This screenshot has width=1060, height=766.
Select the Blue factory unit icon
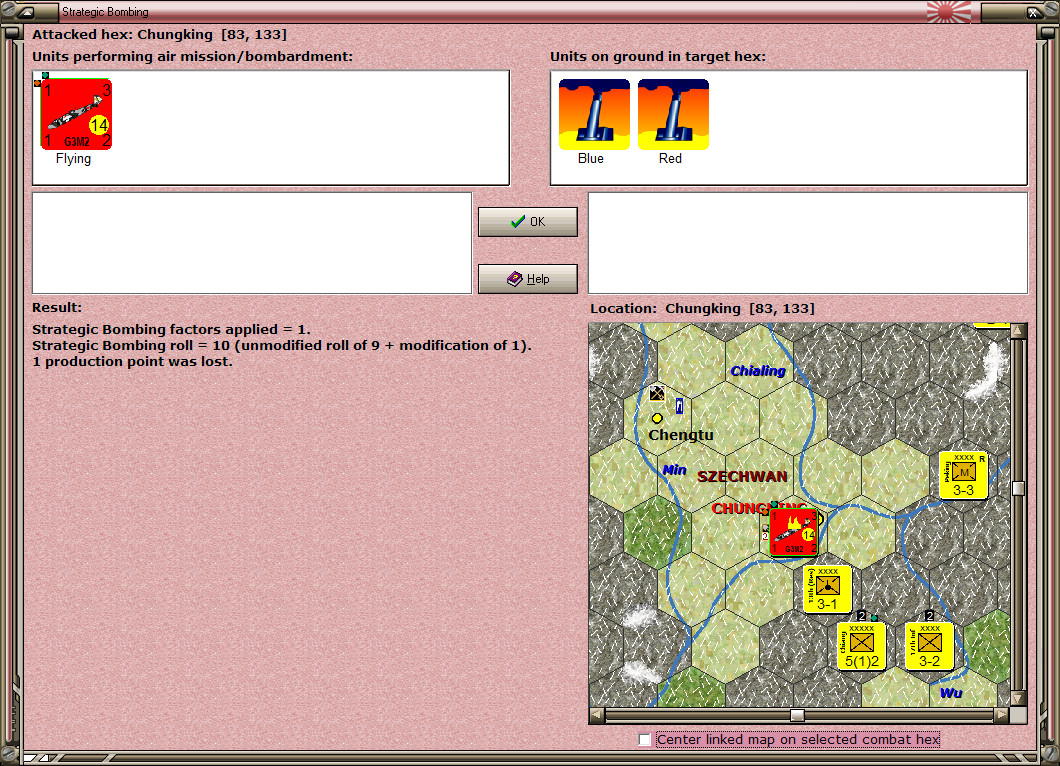pyautogui.click(x=594, y=114)
